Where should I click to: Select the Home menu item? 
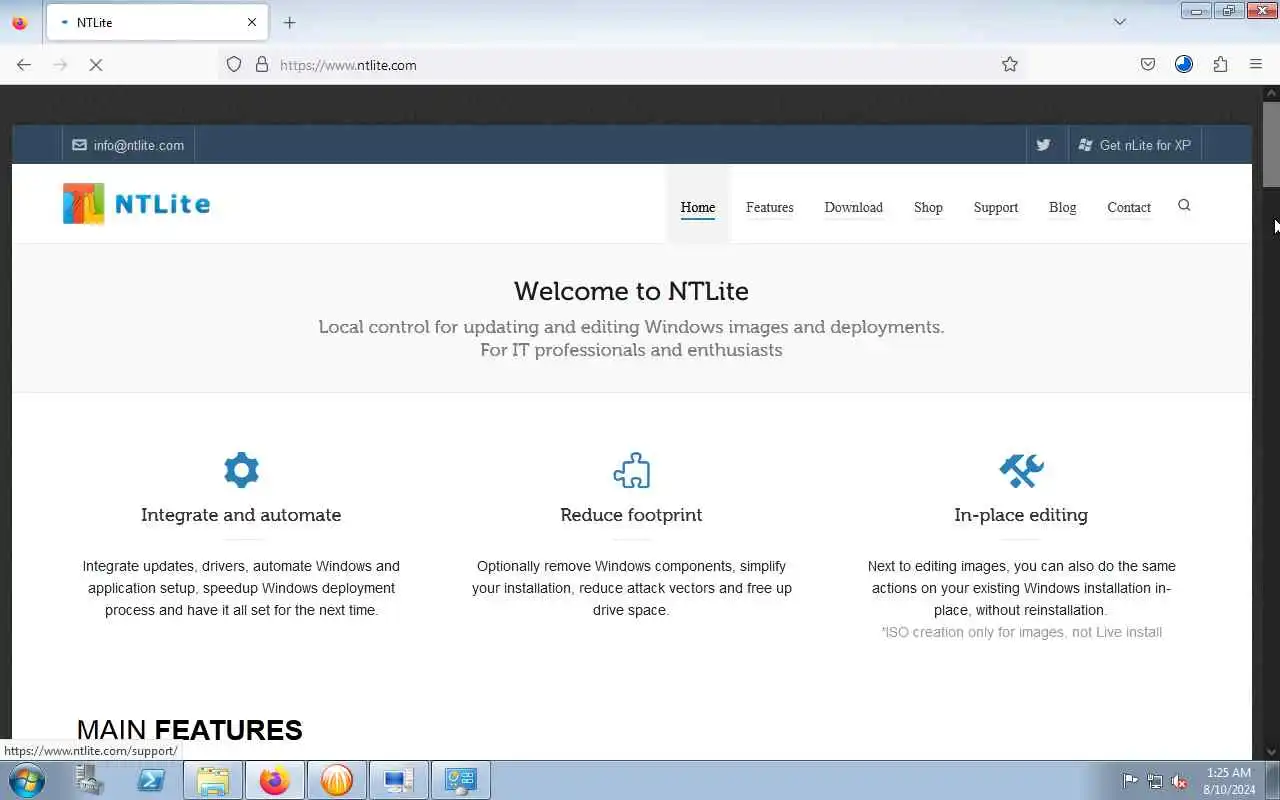click(x=698, y=207)
